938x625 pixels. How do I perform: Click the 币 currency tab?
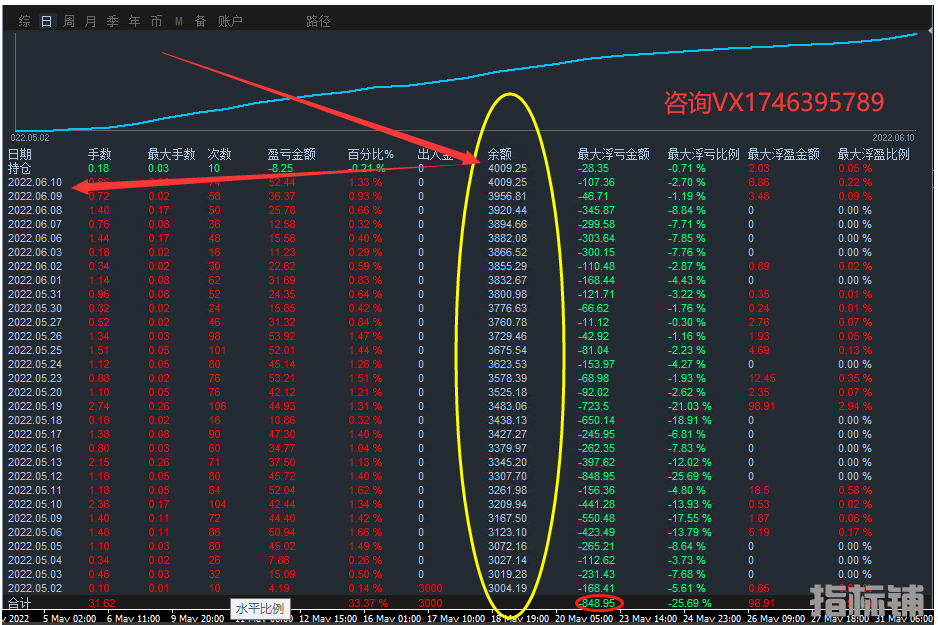click(156, 21)
